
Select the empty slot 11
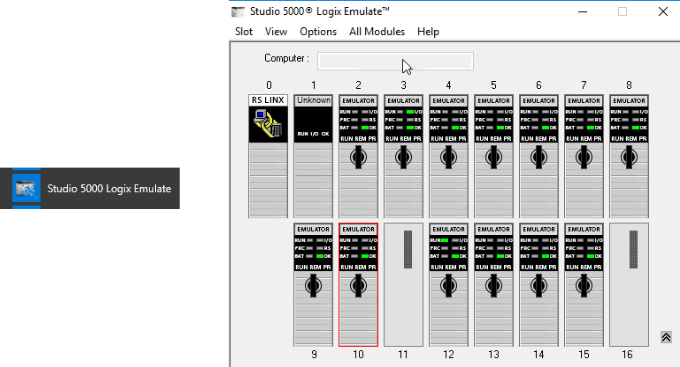[403, 285]
